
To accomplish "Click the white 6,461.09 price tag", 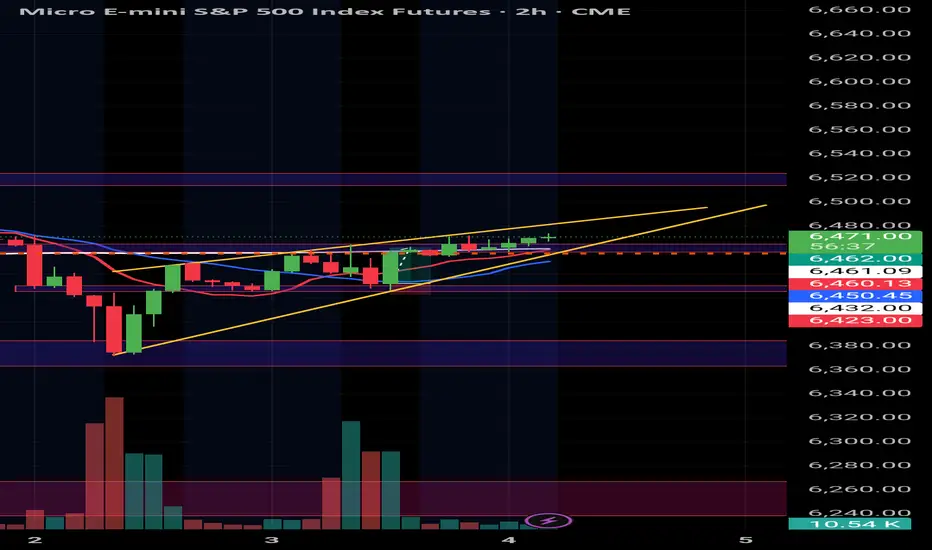I will click(x=855, y=271).
